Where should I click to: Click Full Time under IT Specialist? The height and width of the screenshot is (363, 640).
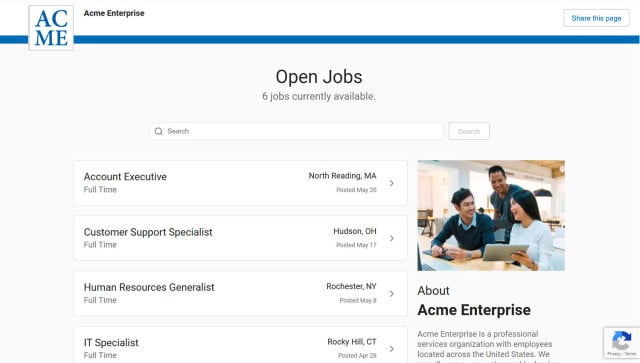(x=100, y=355)
